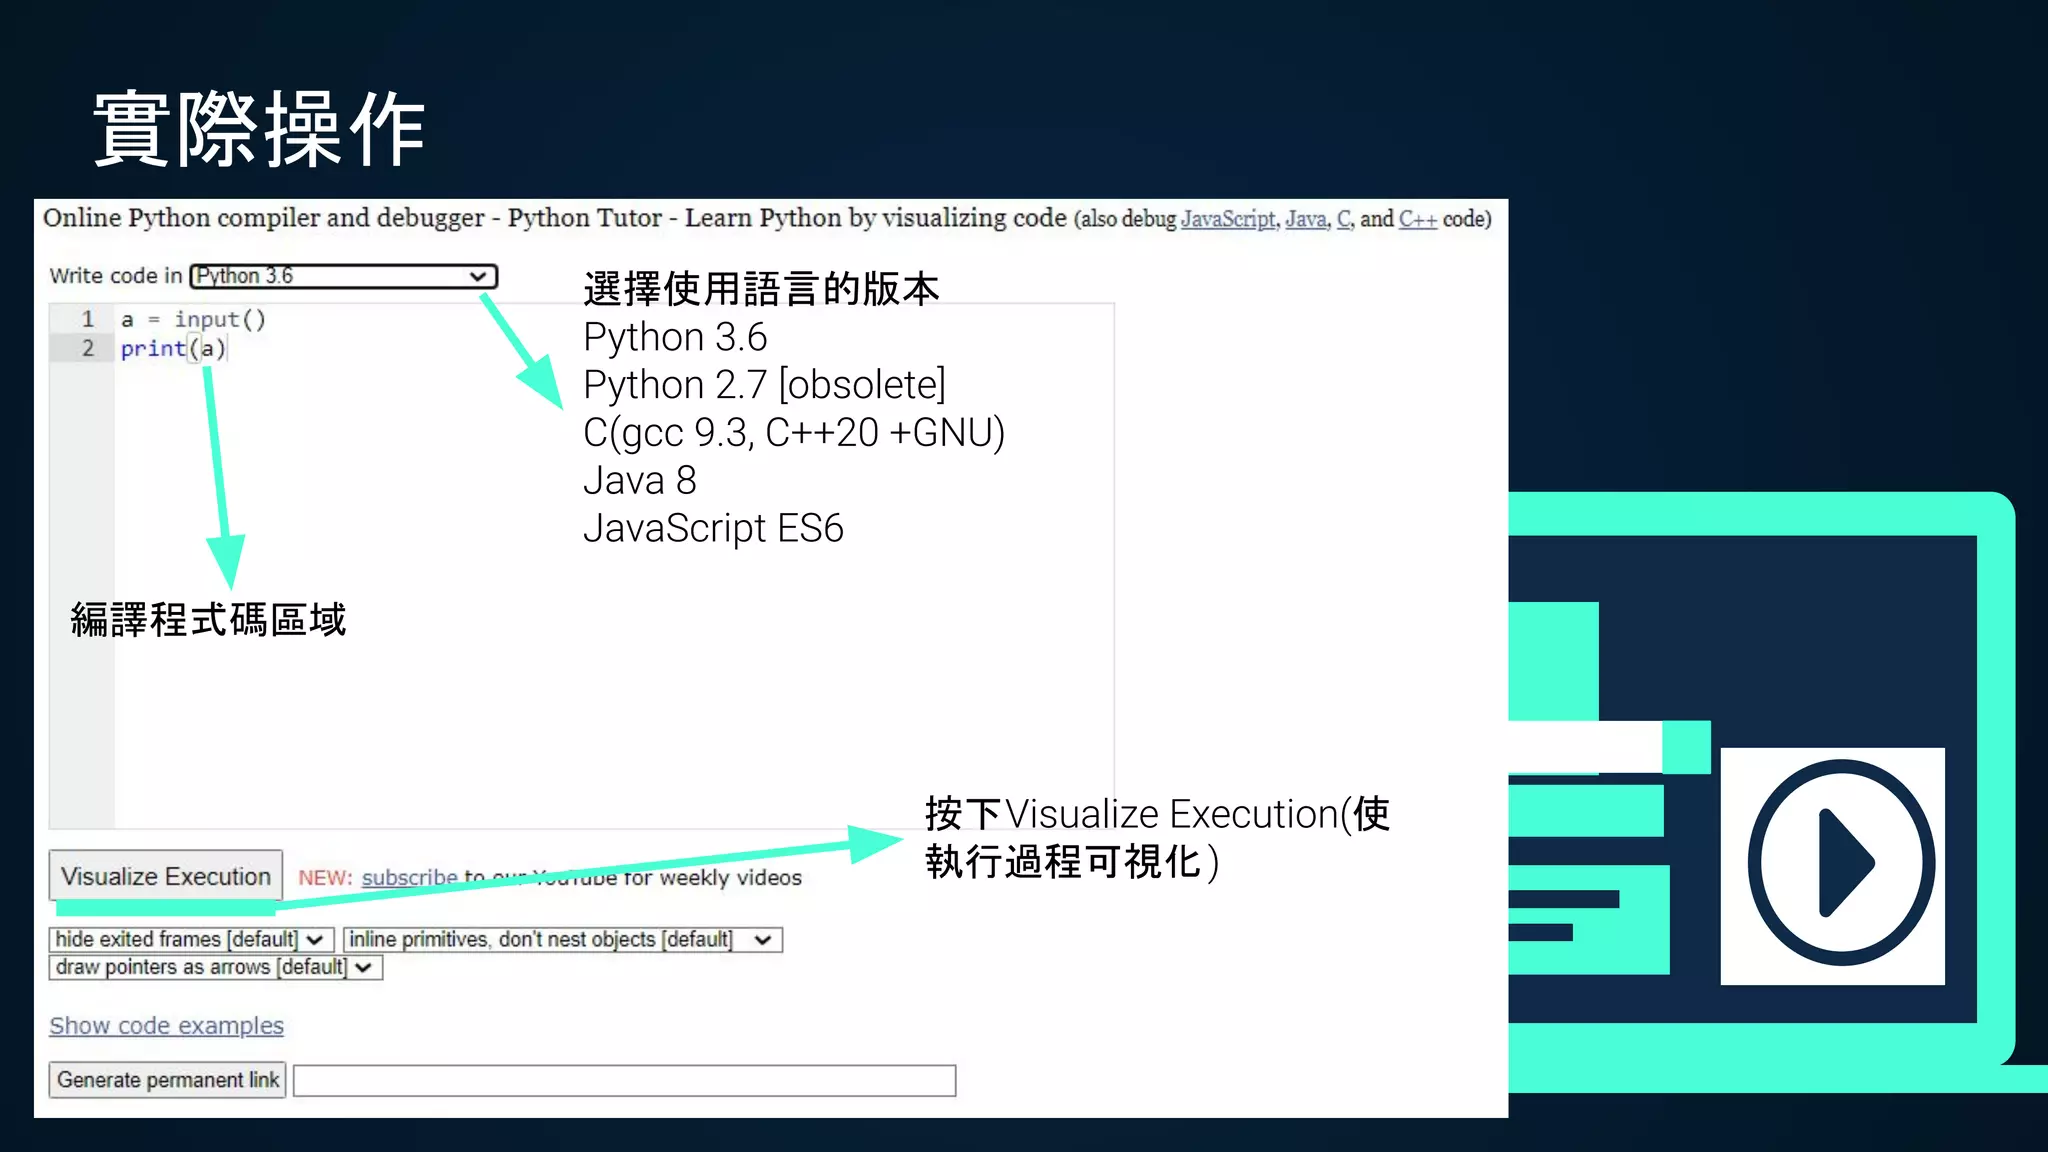2048x1152 pixels.
Task: Click the 'Python 3.6' list text
Action: (x=675, y=337)
